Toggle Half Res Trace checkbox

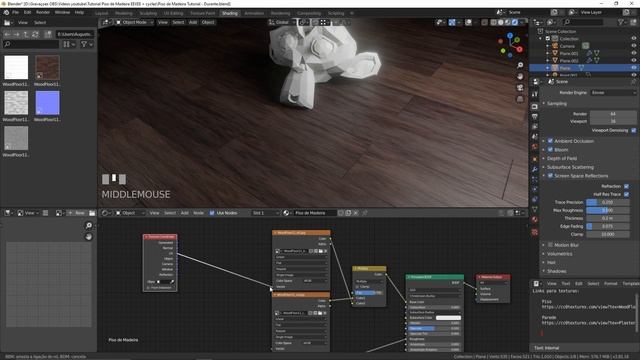[627, 194]
